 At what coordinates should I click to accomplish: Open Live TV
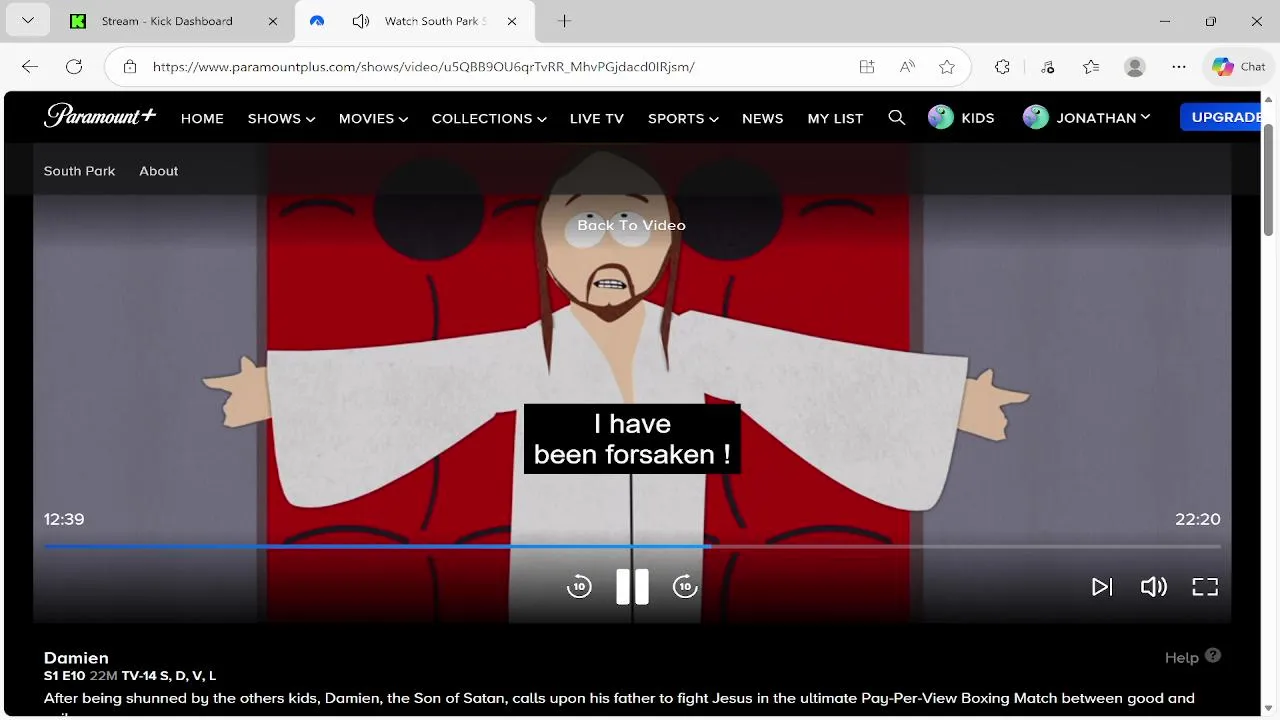597,118
